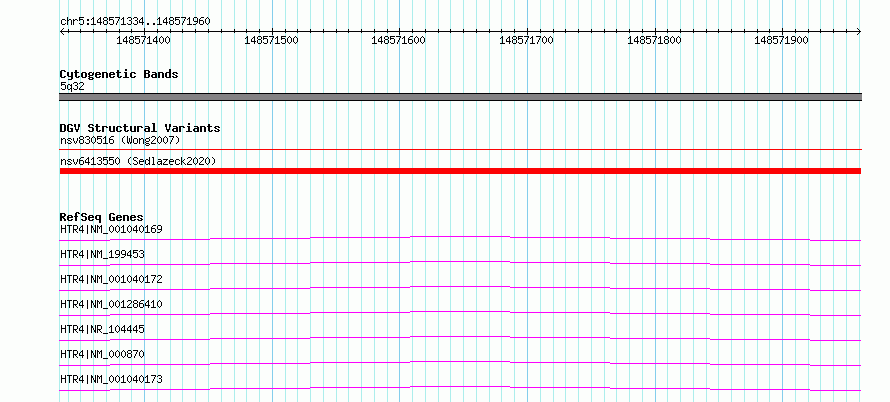Image resolution: width=890 pixels, height=402 pixels.
Task: Click the gray 5q32 cytogenetic band bar
Action: click(460, 97)
